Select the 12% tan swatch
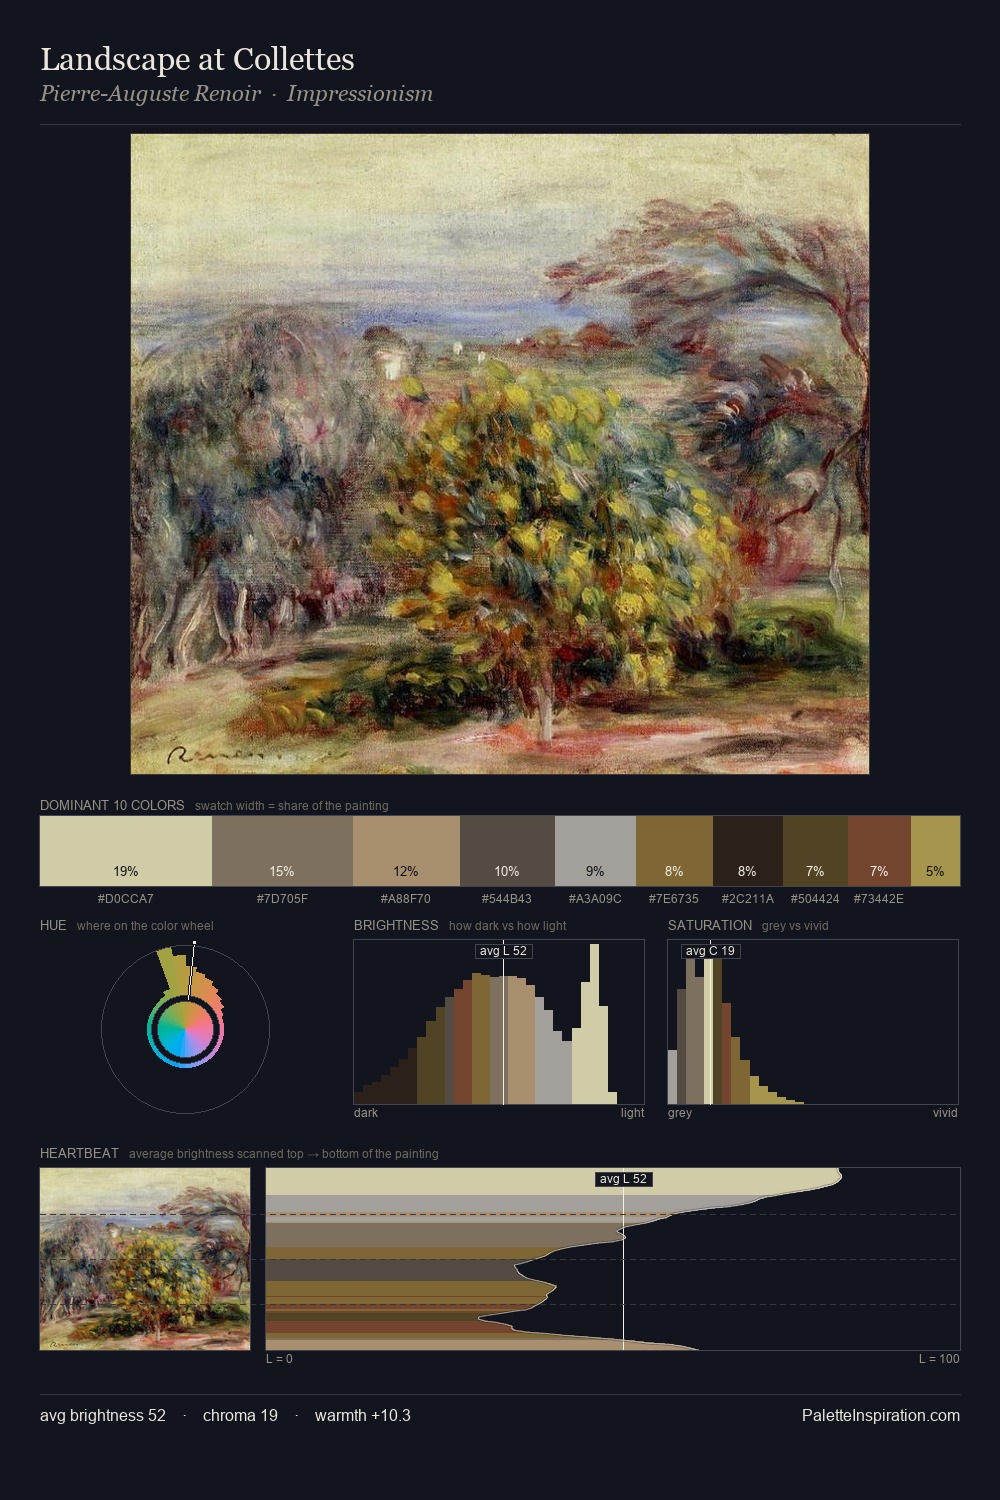Image resolution: width=1000 pixels, height=1500 pixels. click(406, 851)
